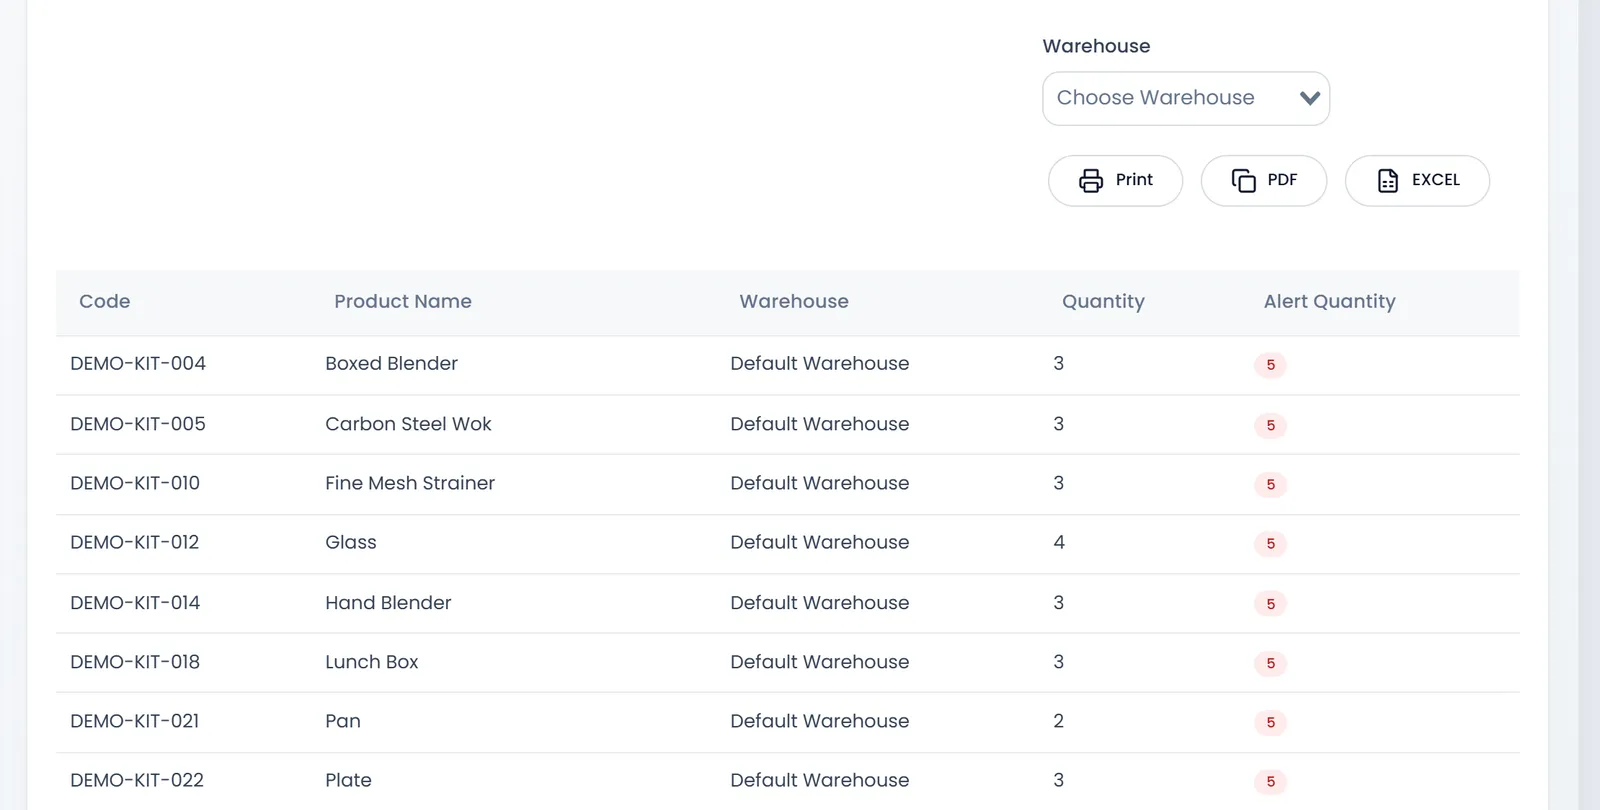Screen dimensions: 1600x810
Task: Click the alert quantity badge for Glass
Action: click(1270, 544)
